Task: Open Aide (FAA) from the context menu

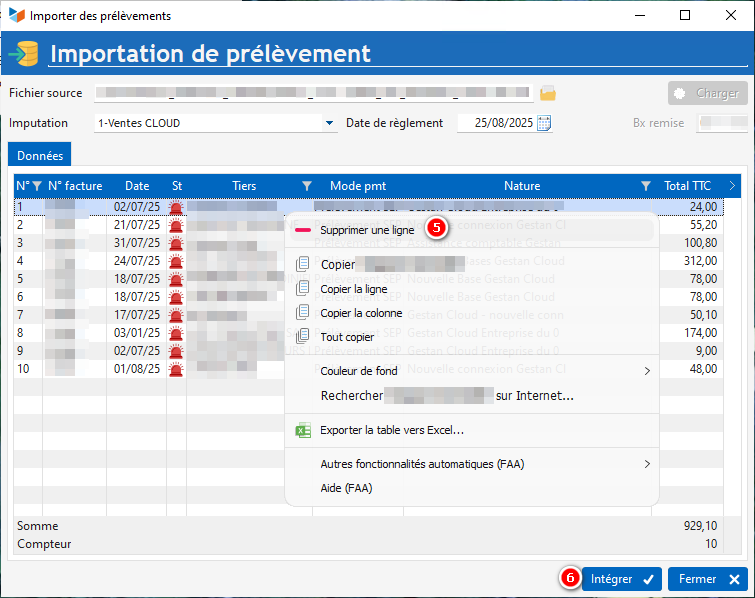Action: click(346, 488)
